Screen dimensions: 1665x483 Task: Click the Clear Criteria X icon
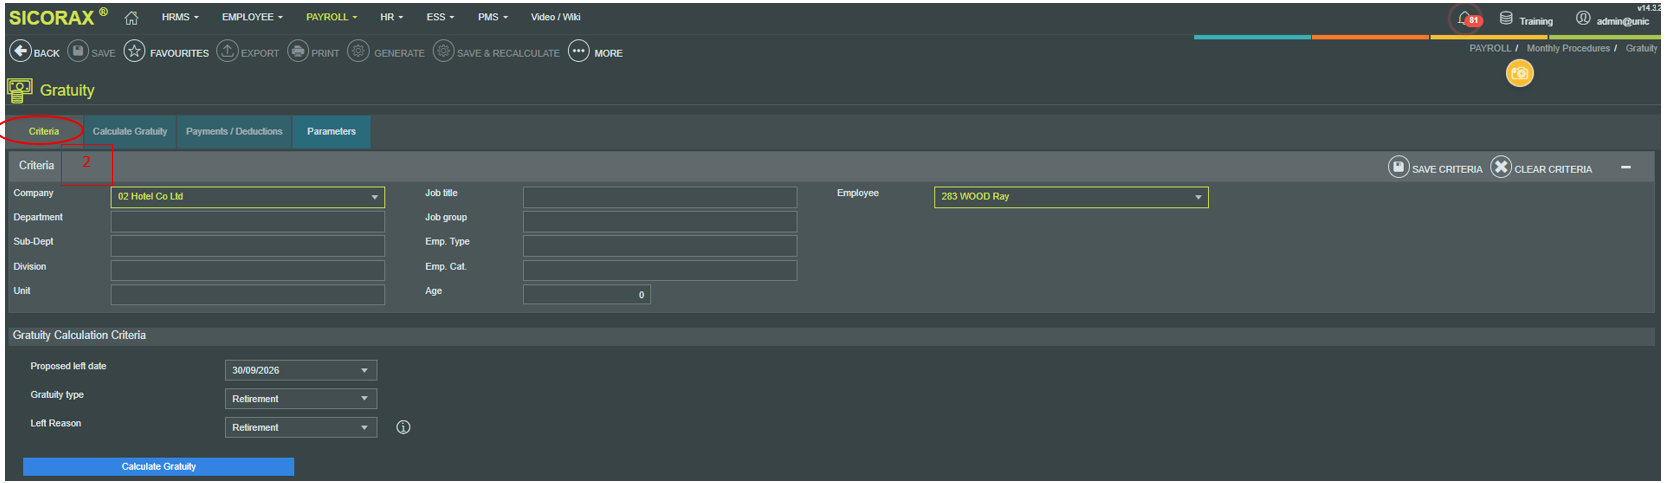[1501, 167]
